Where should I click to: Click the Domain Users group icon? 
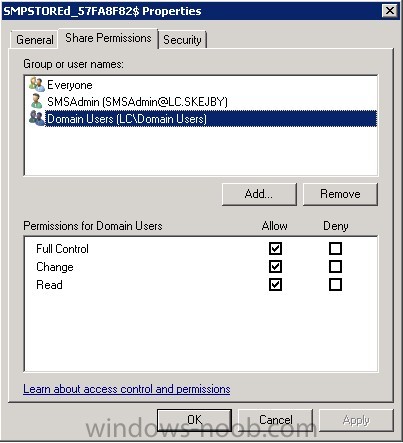click(37, 118)
